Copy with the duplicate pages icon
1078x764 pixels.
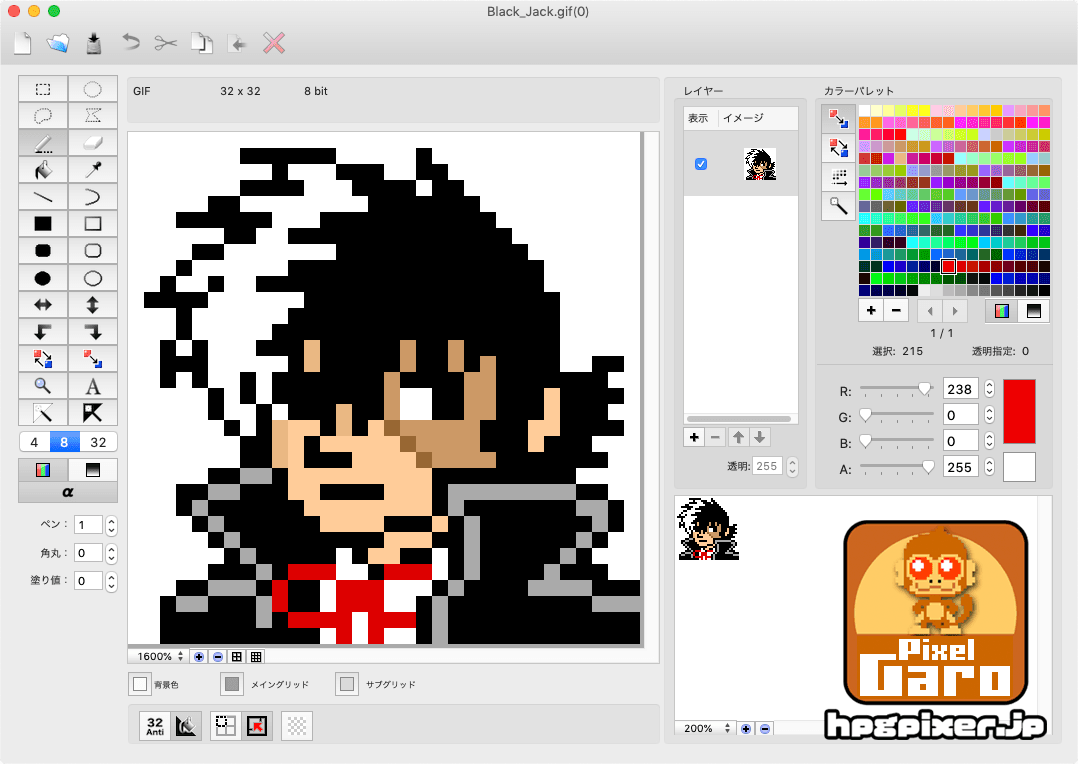pyautogui.click(x=201, y=43)
